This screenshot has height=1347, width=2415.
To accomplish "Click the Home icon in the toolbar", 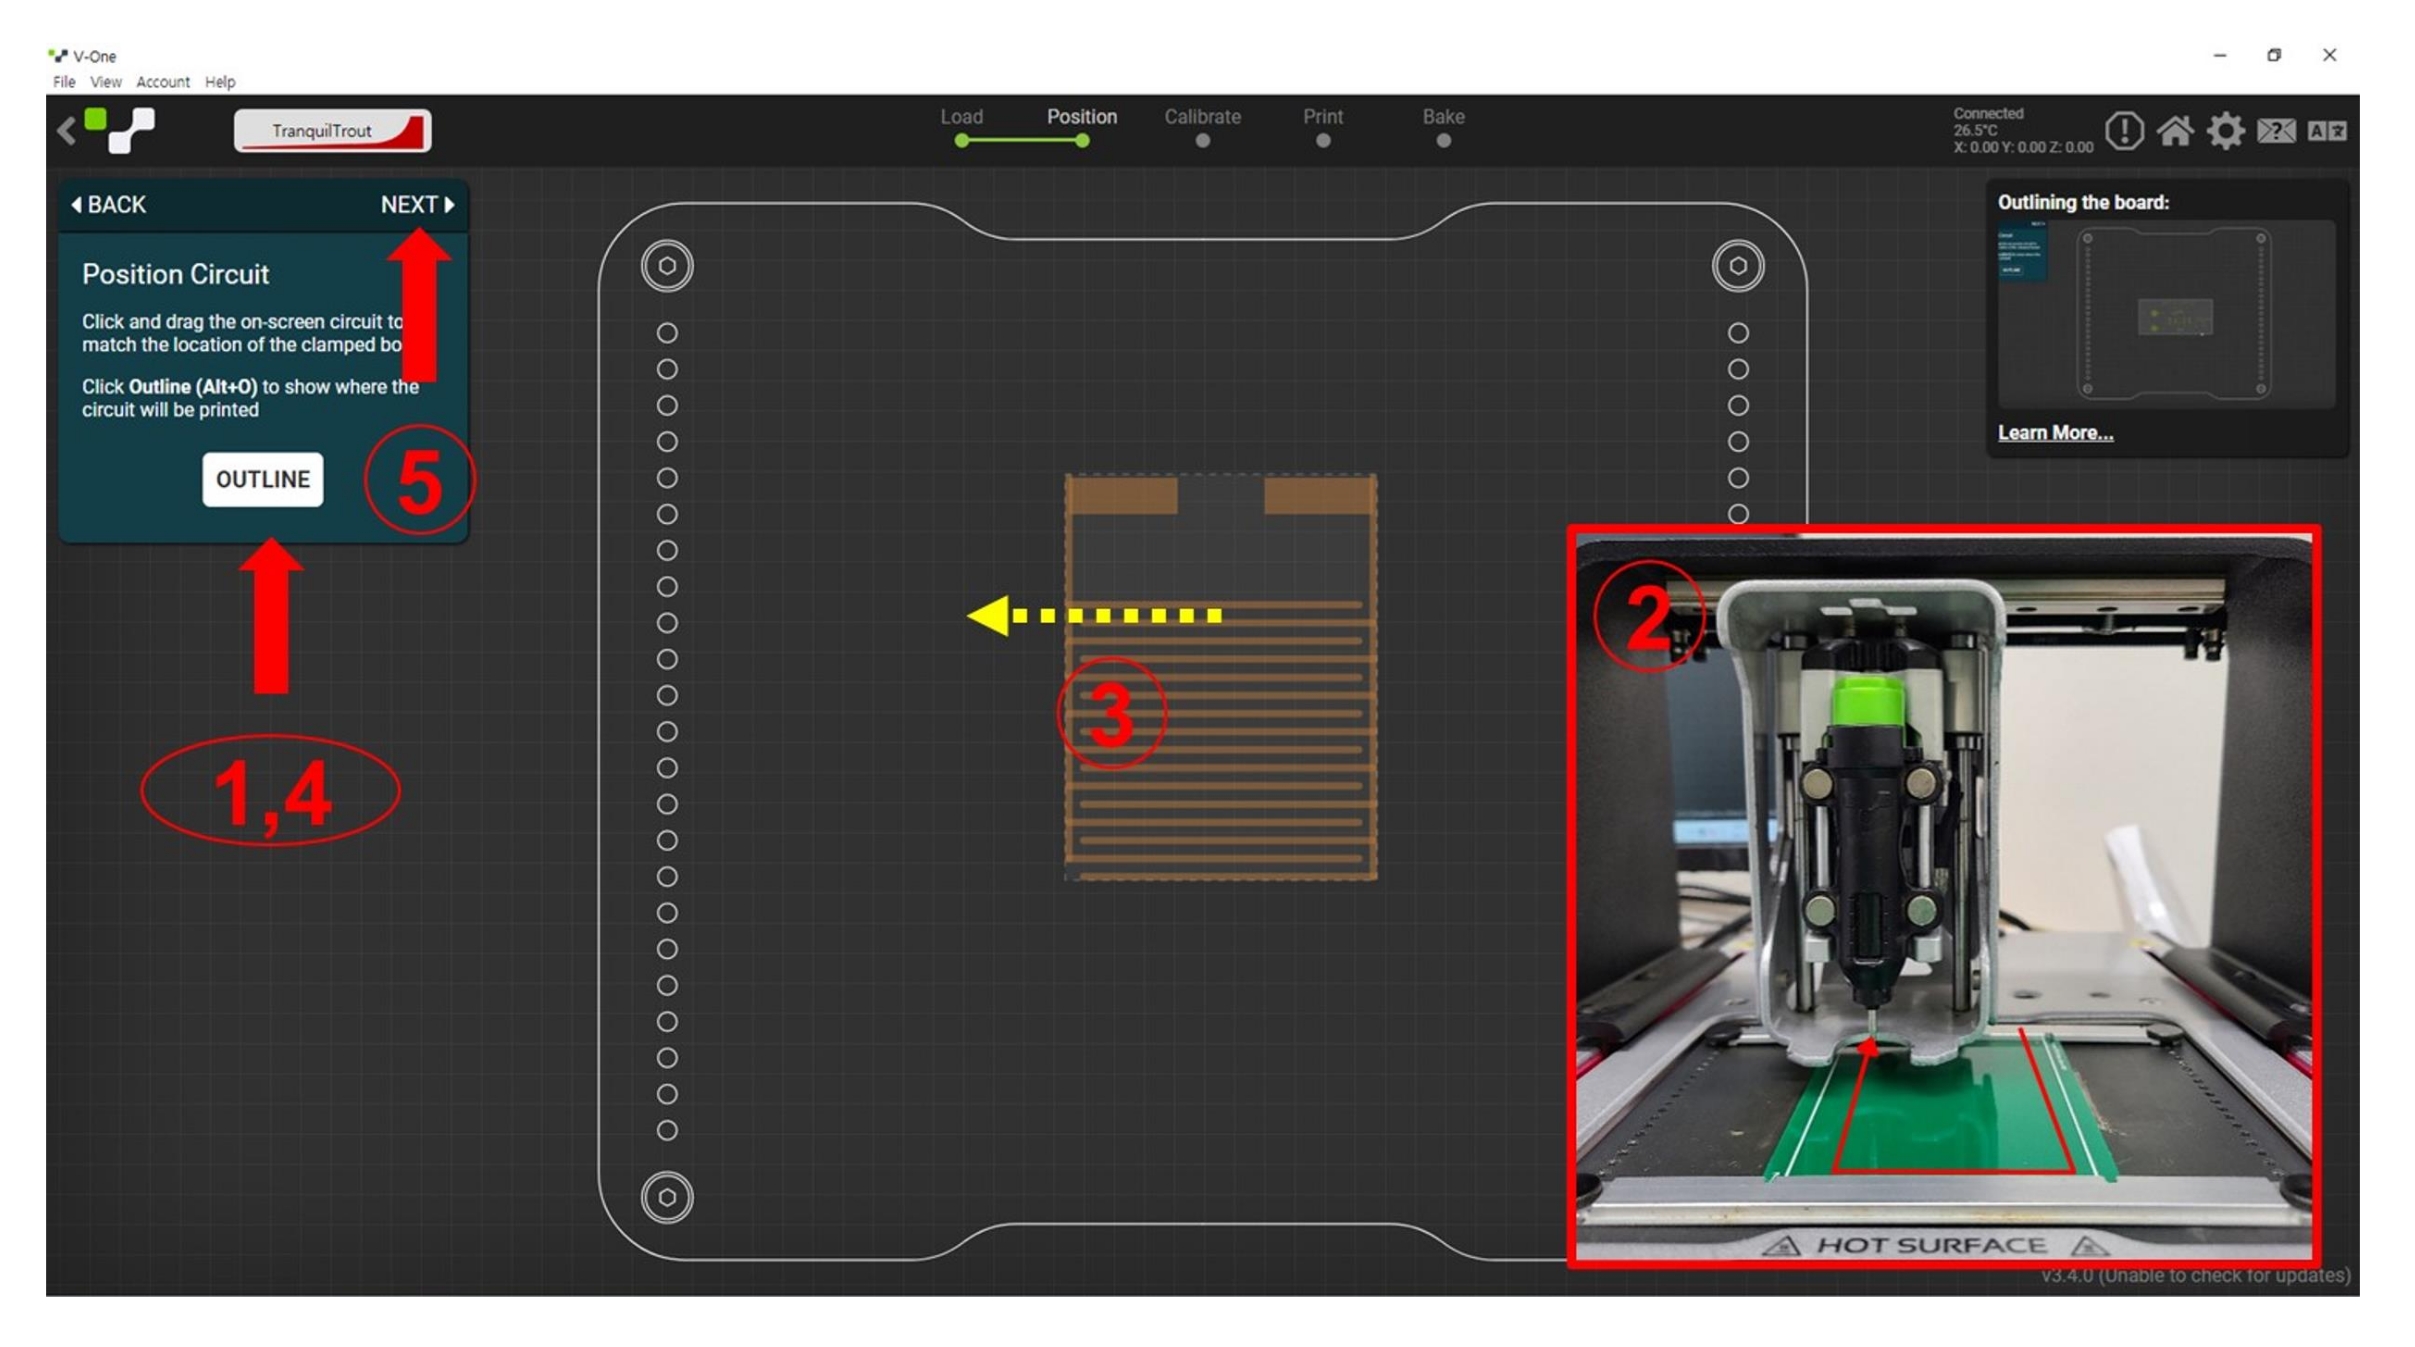I will 2174,131.
